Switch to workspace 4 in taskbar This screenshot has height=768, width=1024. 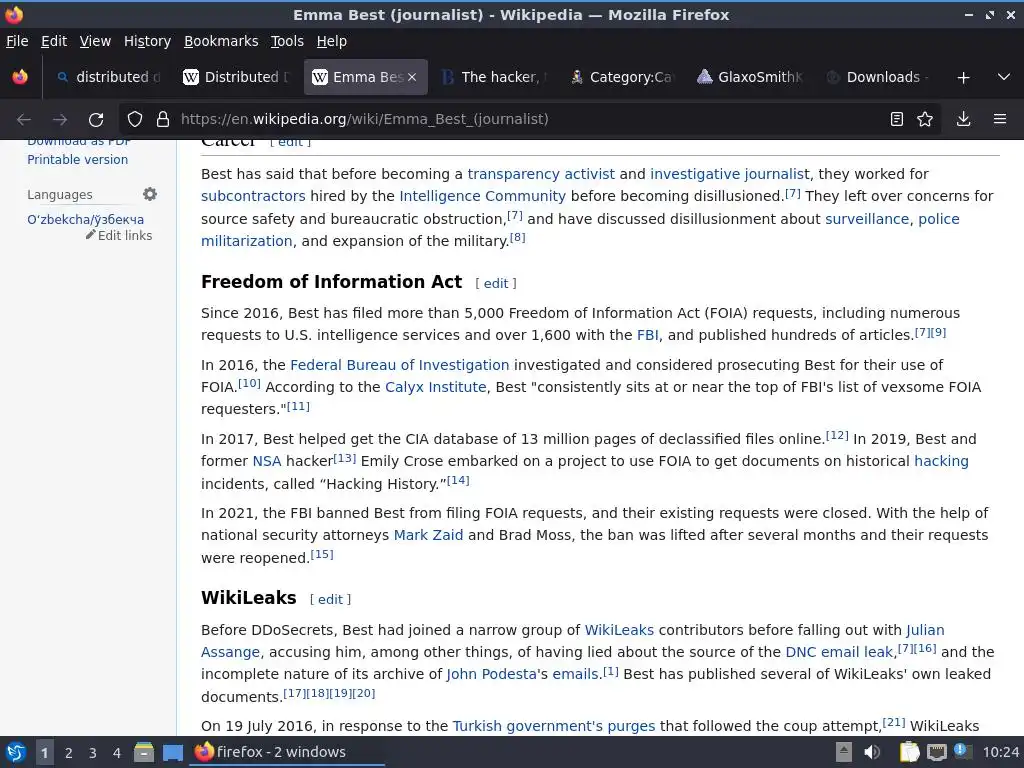click(x=117, y=753)
